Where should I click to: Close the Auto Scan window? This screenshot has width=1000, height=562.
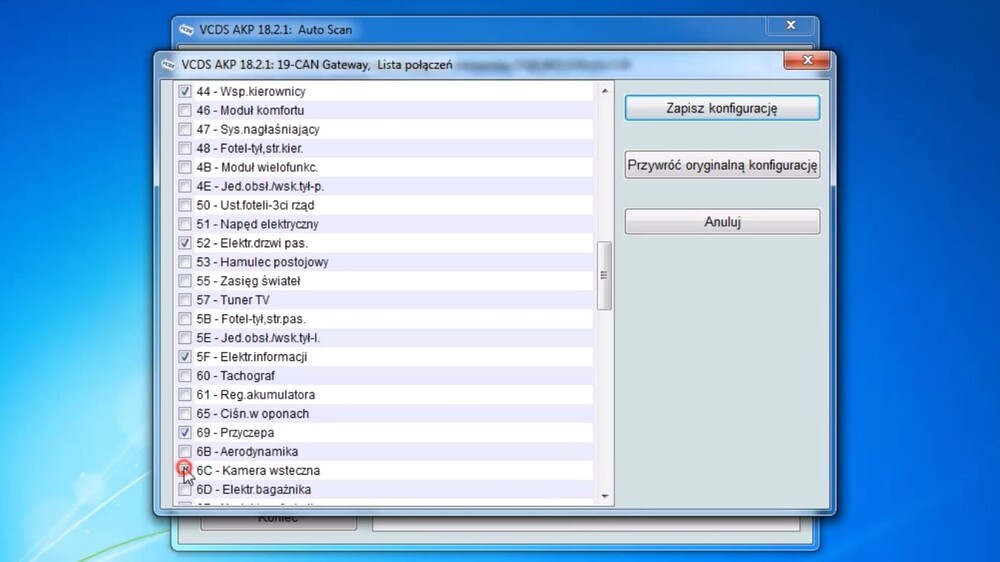tap(790, 26)
